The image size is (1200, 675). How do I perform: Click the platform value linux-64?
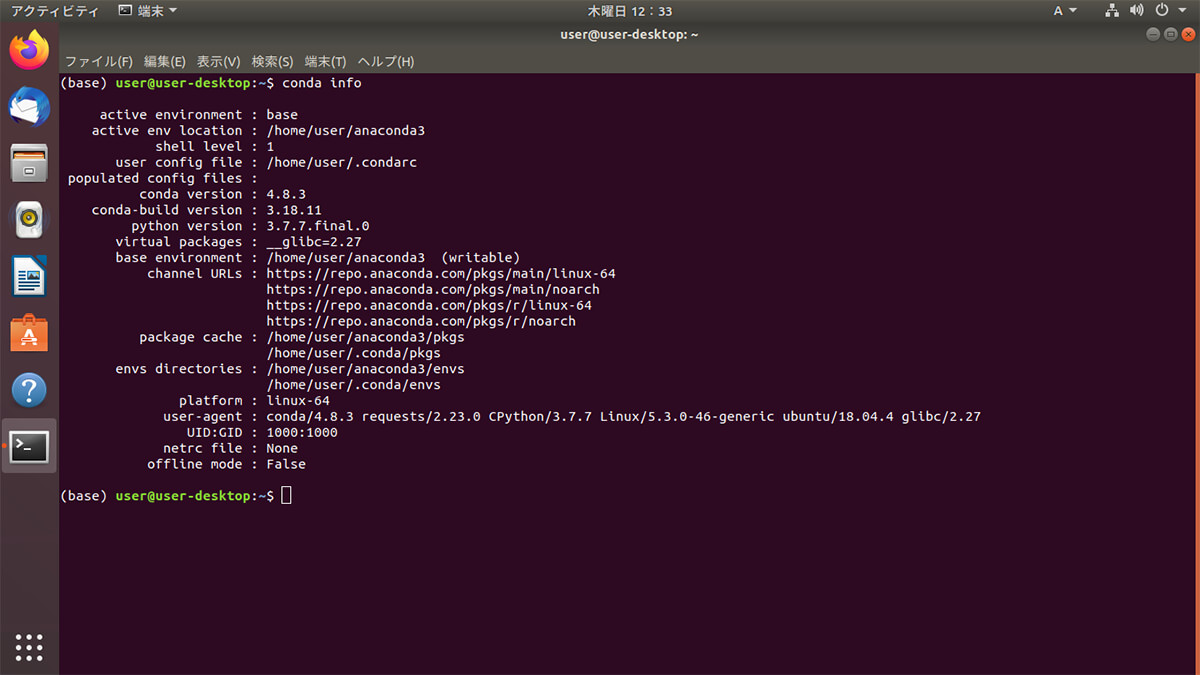[298, 401]
